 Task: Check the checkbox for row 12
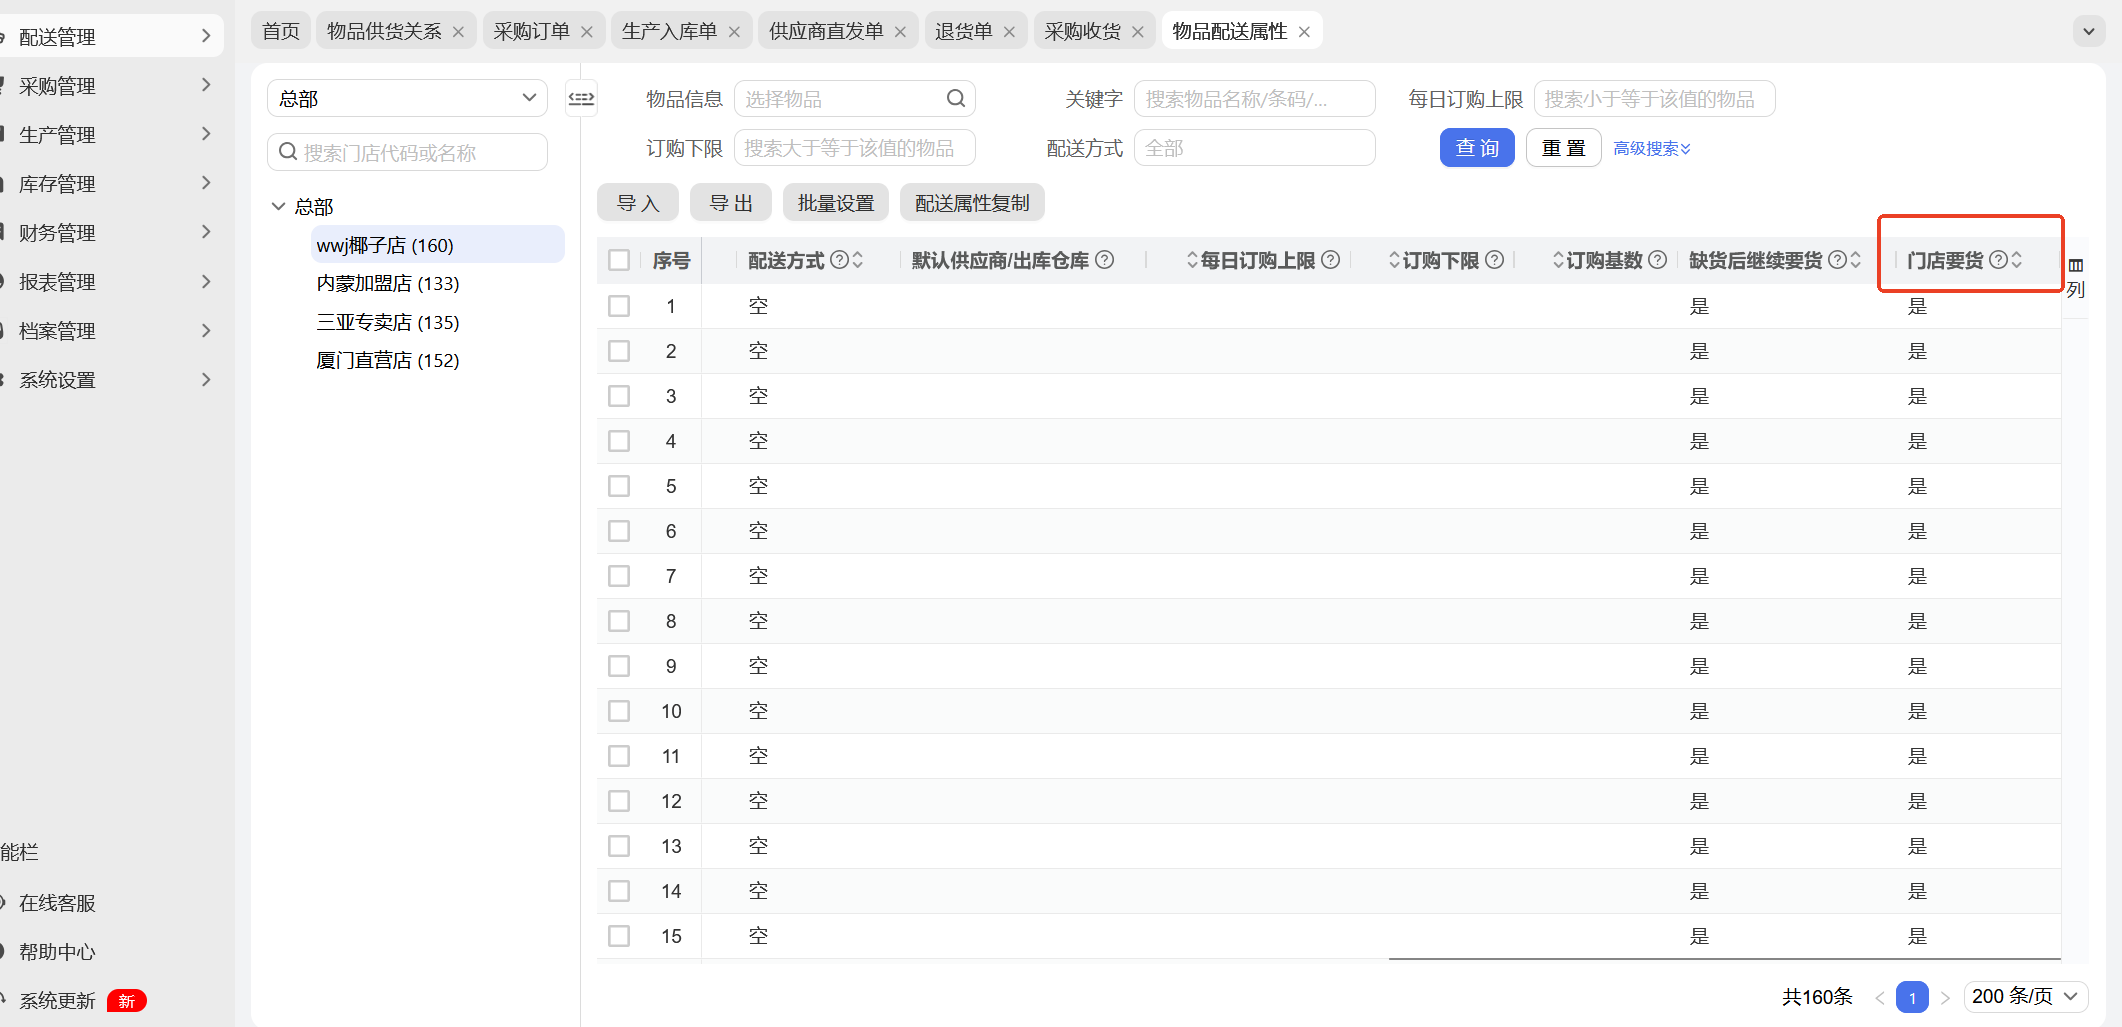pyautogui.click(x=619, y=801)
